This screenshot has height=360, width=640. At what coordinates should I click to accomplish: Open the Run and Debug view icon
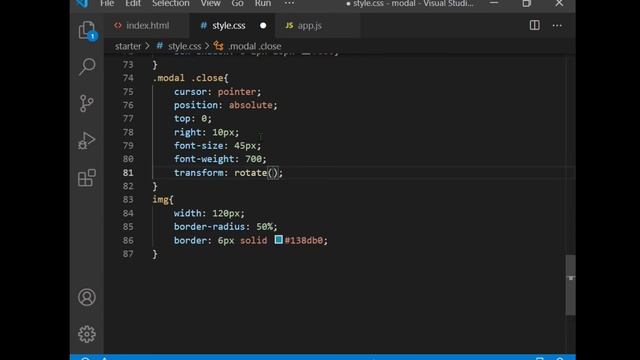point(87,140)
